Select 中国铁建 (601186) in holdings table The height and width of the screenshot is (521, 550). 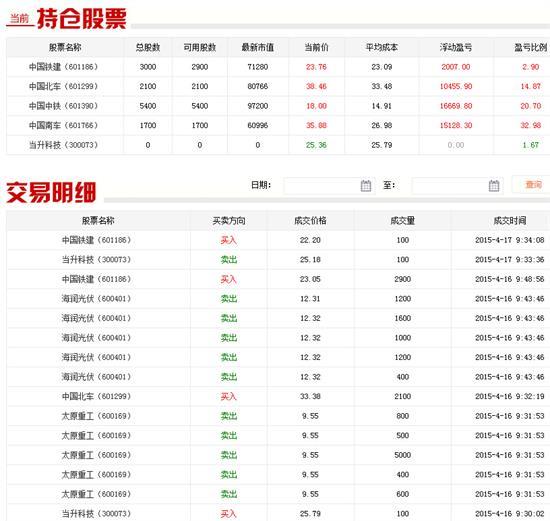pyautogui.click(x=63, y=67)
